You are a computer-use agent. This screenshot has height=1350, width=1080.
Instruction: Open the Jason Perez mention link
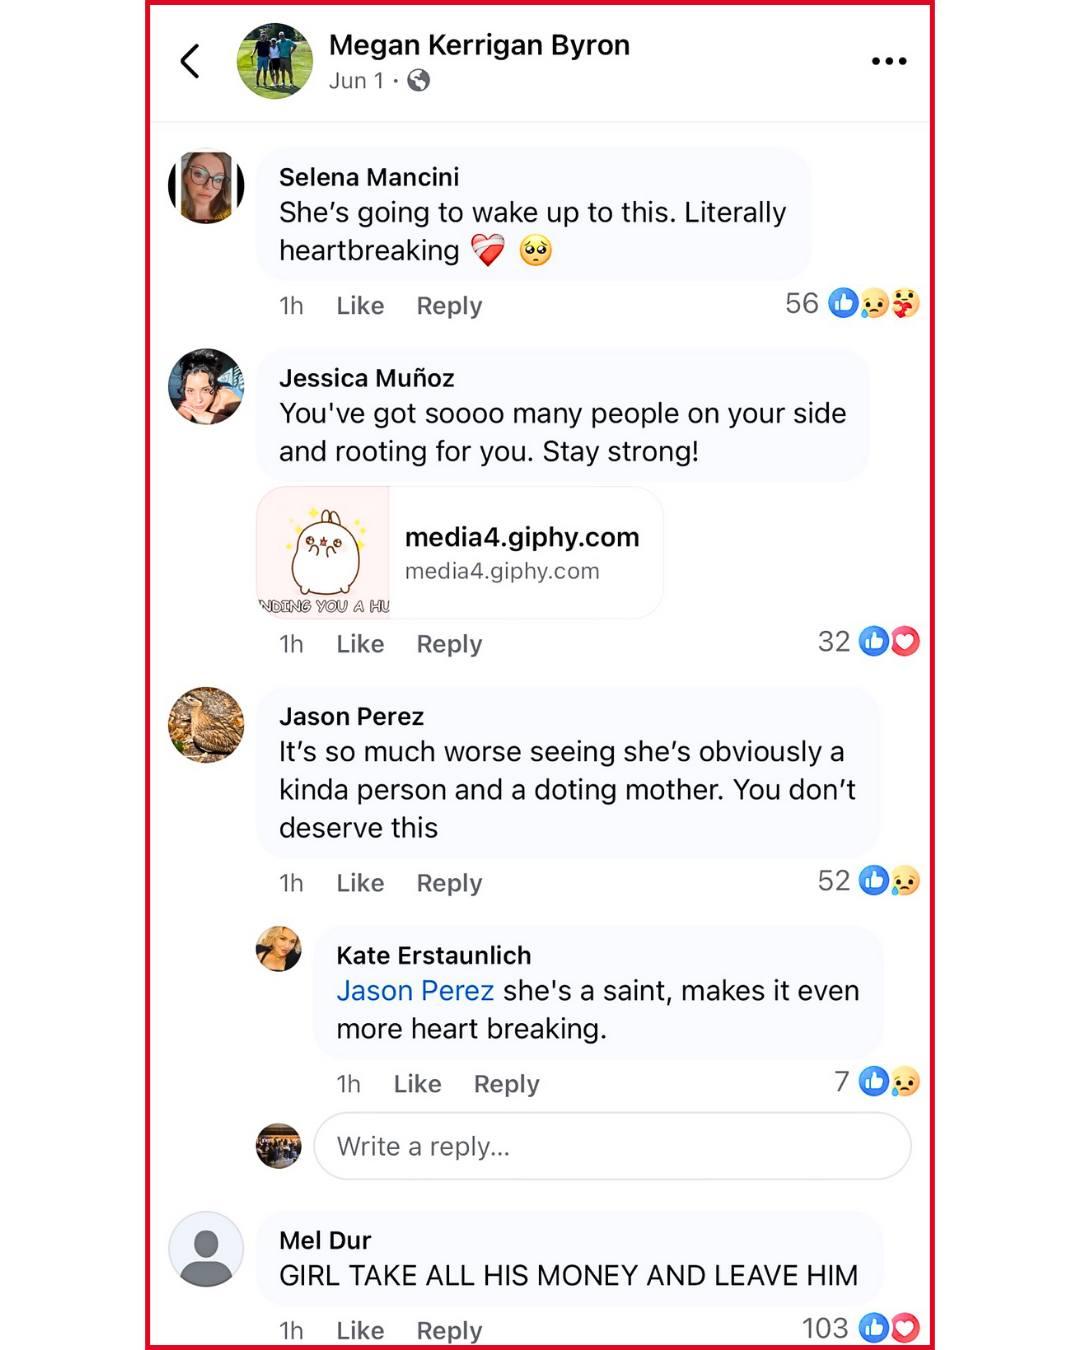tap(415, 991)
